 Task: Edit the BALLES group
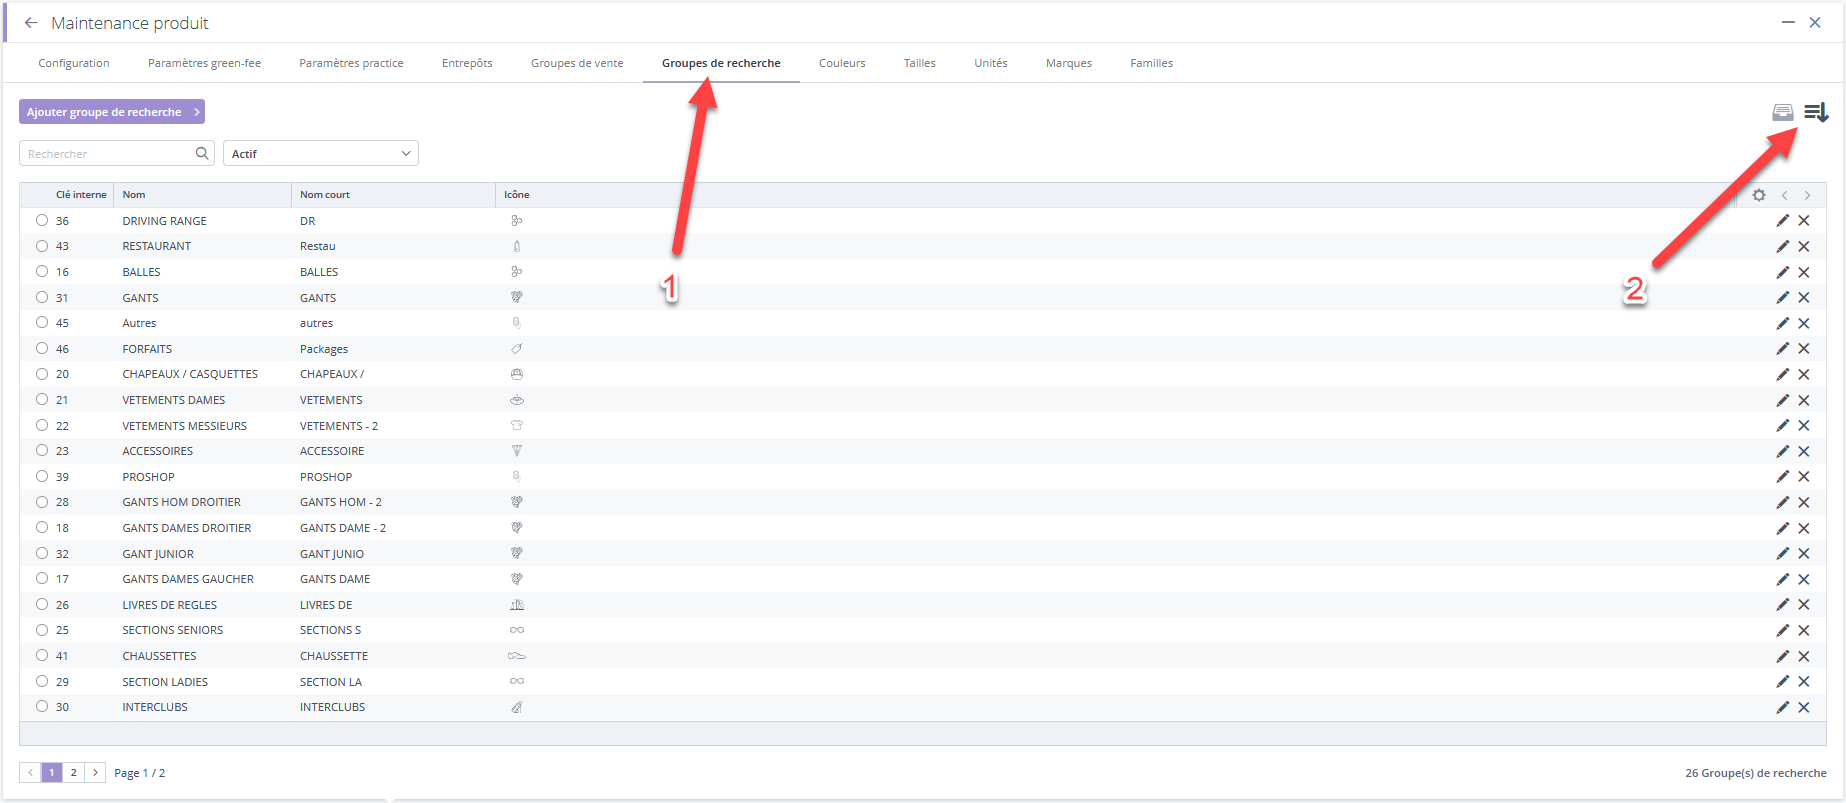1782,272
